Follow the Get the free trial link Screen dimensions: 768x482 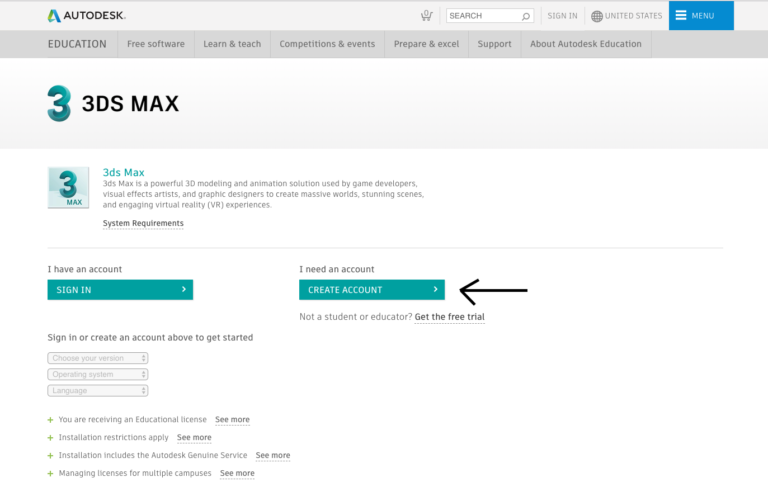pyautogui.click(x=450, y=317)
